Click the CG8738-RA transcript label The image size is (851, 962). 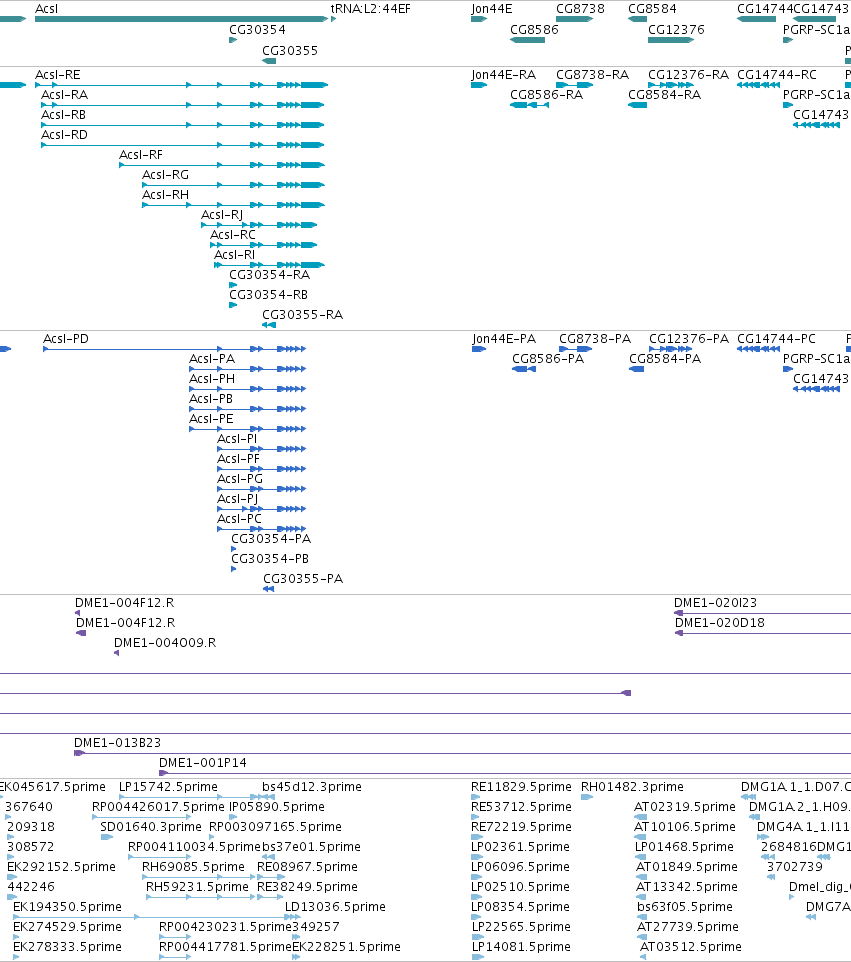pyautogui.click(x=592, y=75)
